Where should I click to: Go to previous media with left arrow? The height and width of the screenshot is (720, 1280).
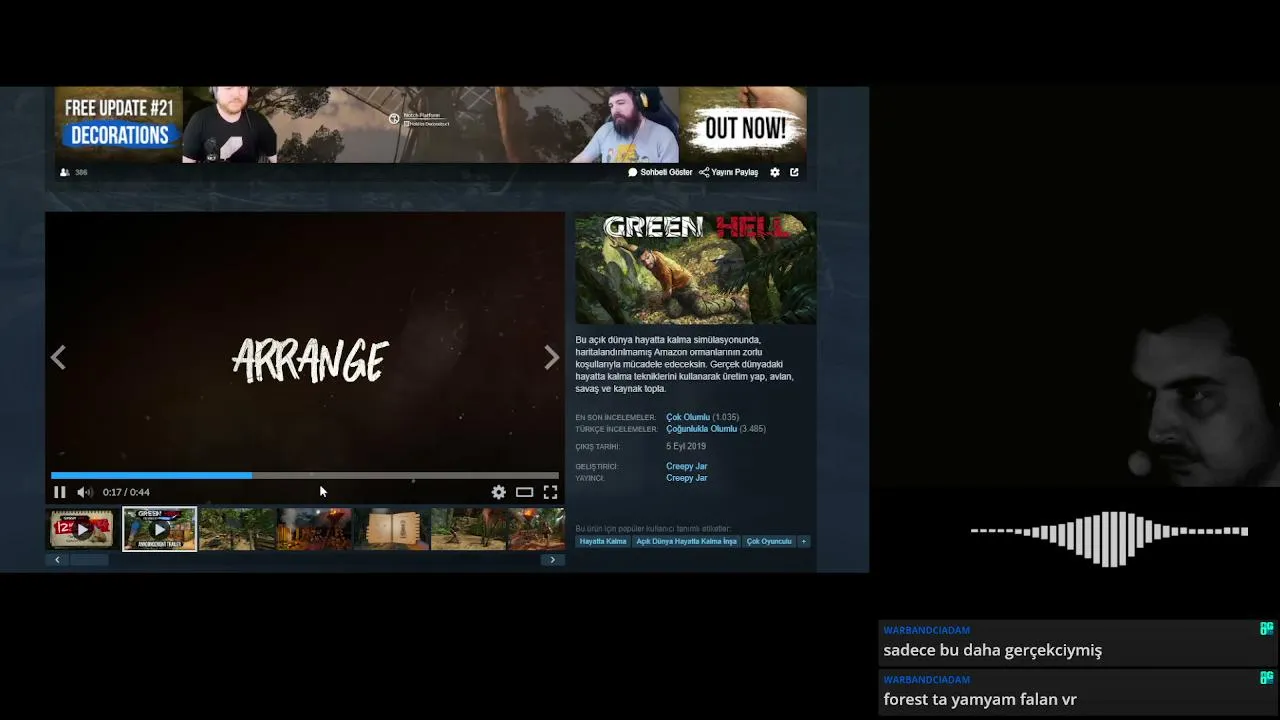(x=58, y=357)
